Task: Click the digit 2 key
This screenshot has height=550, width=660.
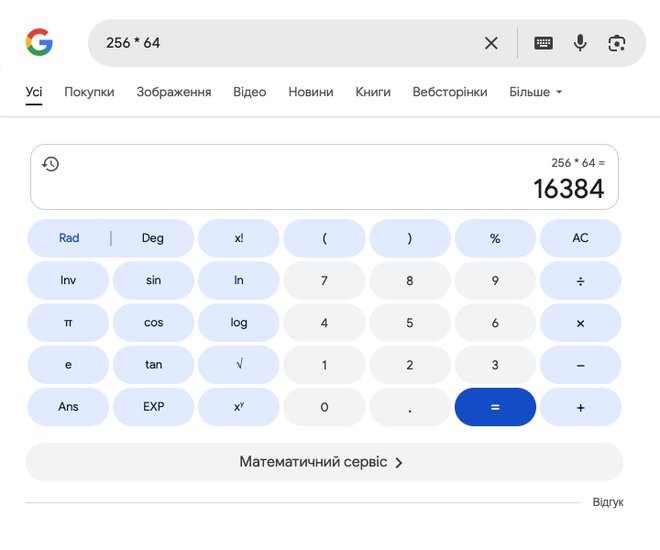Action: 410,365
